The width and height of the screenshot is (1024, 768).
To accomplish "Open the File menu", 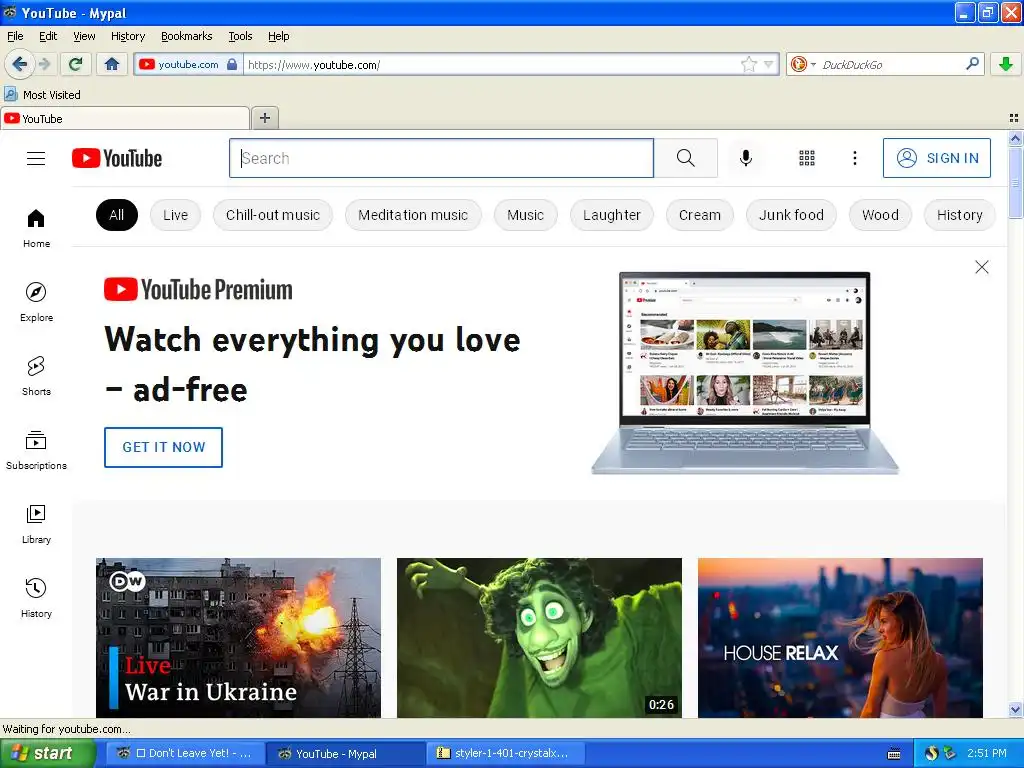I will (x=15, y=36).
